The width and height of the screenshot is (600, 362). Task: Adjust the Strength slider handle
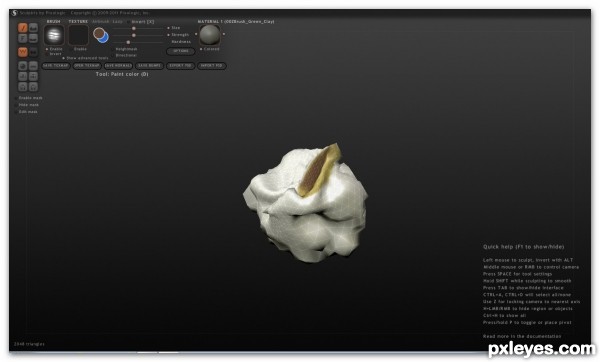[134, 35]
